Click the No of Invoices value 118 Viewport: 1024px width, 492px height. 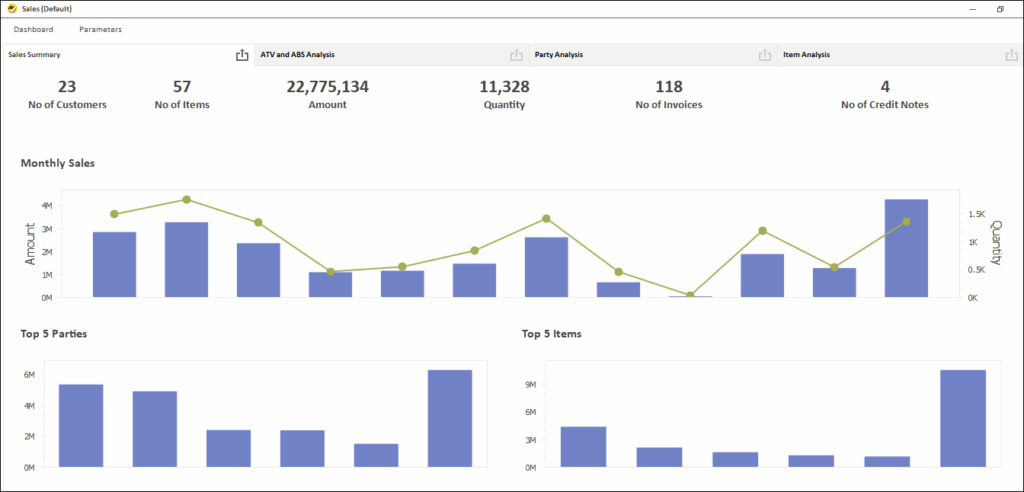tap(668, 87)
